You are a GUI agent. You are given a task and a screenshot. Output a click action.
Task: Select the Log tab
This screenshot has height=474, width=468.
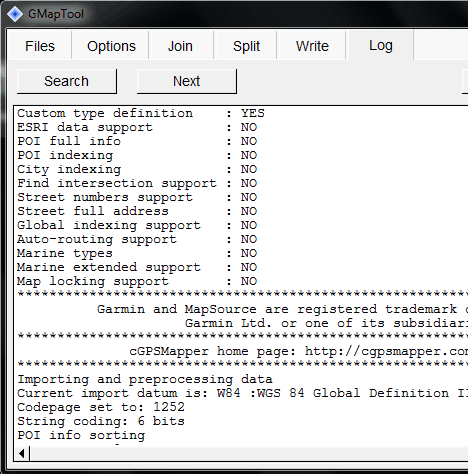point(381,45)
